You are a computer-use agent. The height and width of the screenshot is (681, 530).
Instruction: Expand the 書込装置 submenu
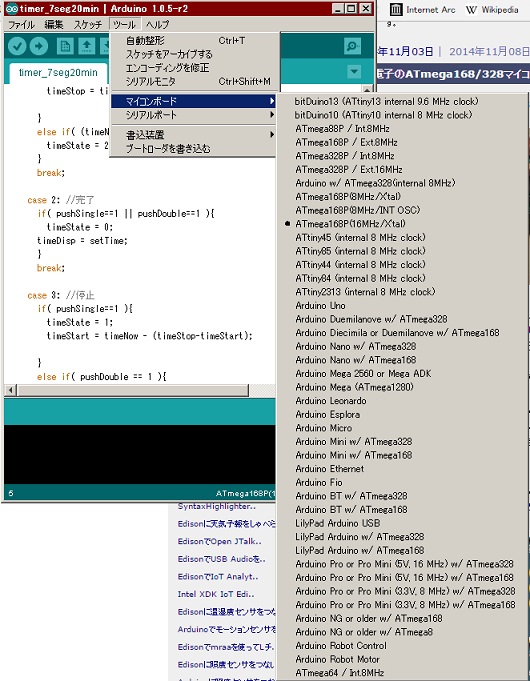click(193, 135)
